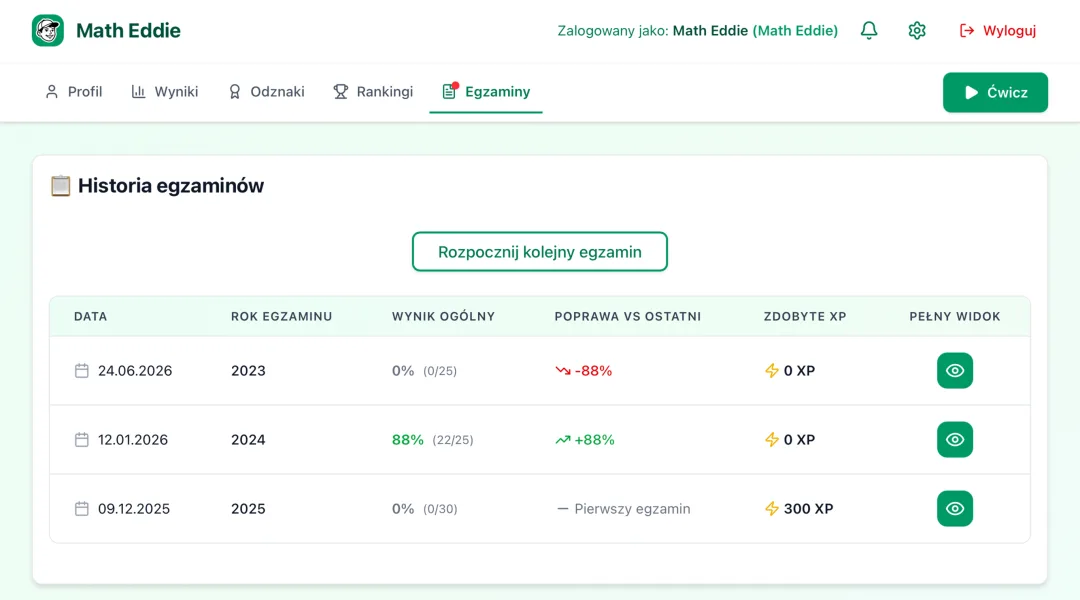Switch to the Rankingi tab
1080x600 pixels.
coord(373,92)
